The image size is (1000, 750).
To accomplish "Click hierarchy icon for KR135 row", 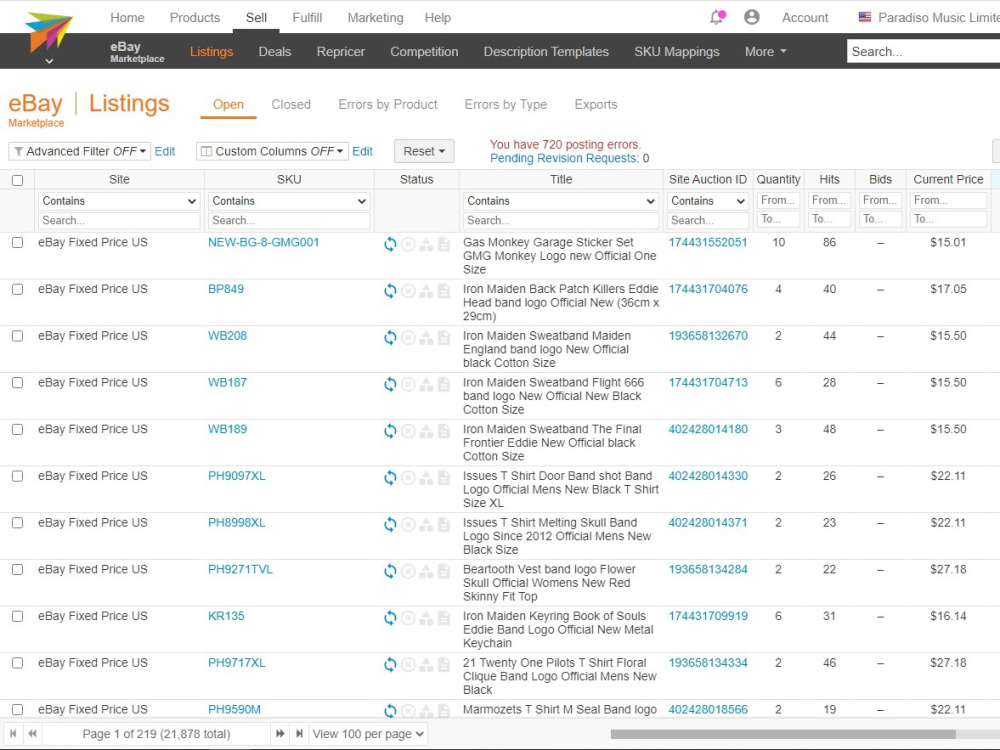I will tap(426, 617).
